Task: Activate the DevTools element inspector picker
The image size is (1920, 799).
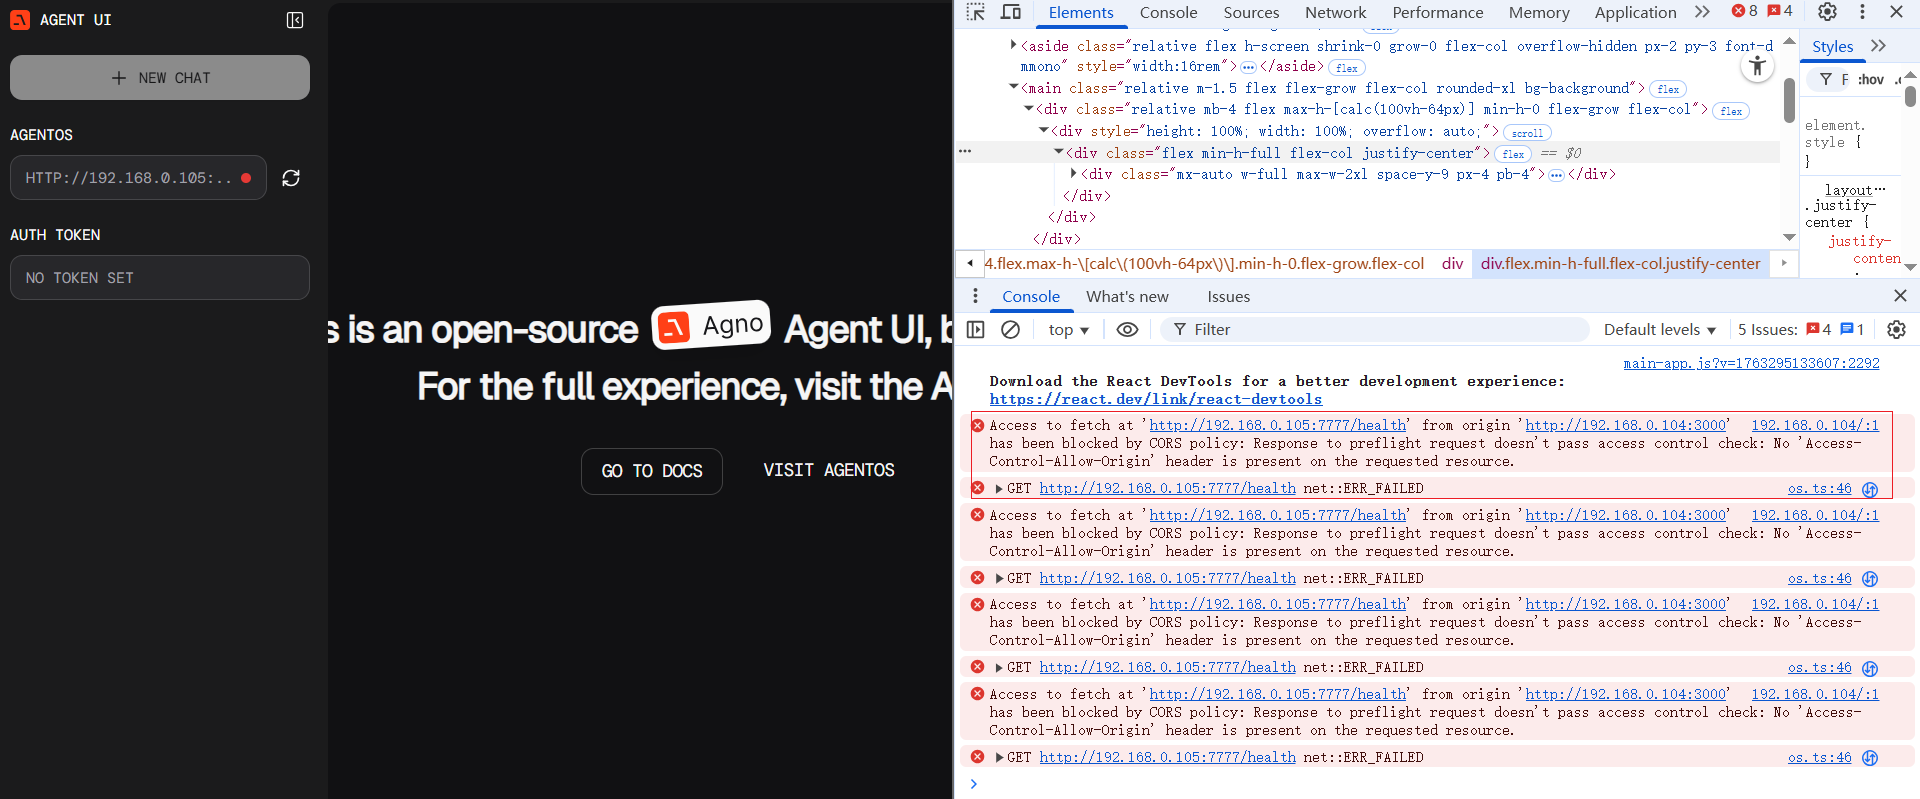Action: (976, 12)
